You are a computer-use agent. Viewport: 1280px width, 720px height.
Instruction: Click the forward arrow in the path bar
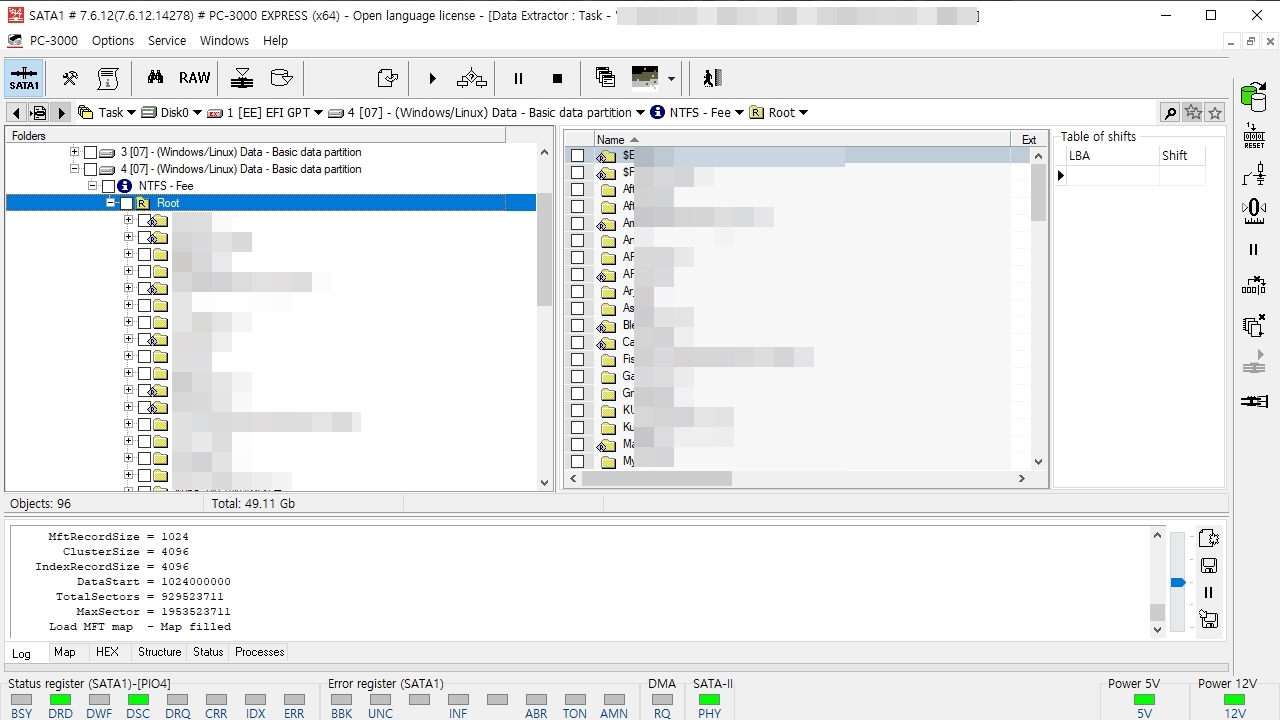[61, 113]
